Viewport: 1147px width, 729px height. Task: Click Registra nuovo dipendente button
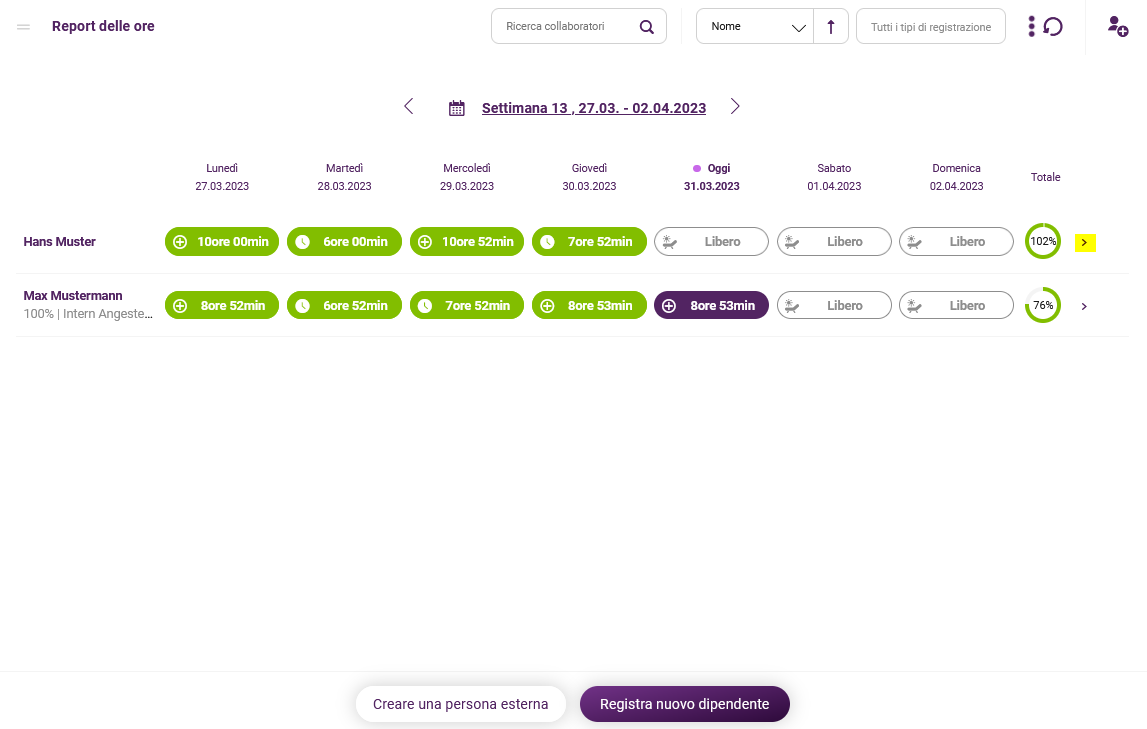[685, 704]
